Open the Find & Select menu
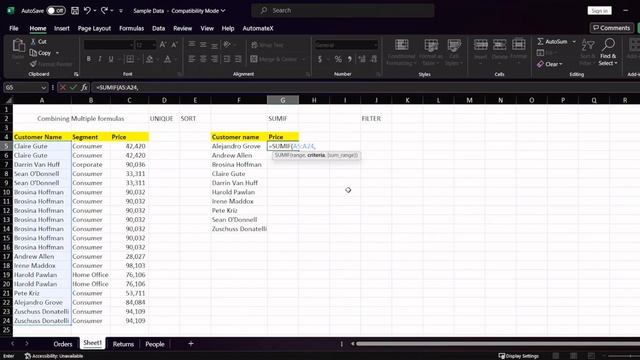The width and height of the screenshot is (640, 360). pos(608,52)
